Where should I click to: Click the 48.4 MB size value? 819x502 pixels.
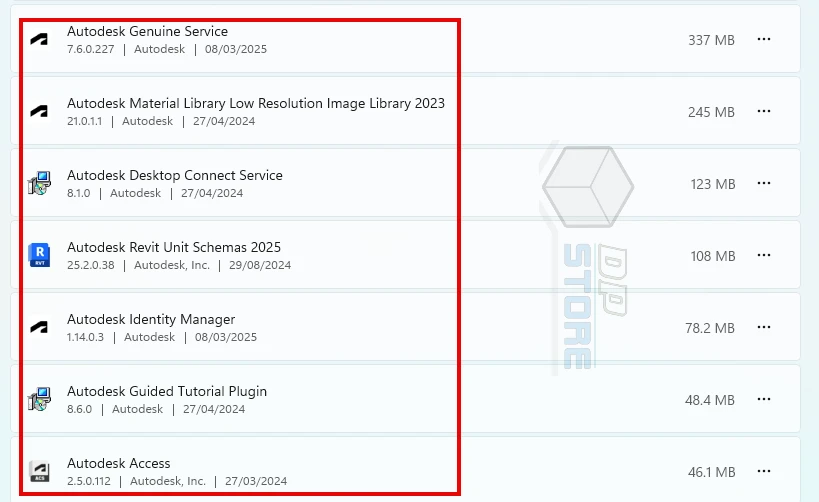coord(710,401)
